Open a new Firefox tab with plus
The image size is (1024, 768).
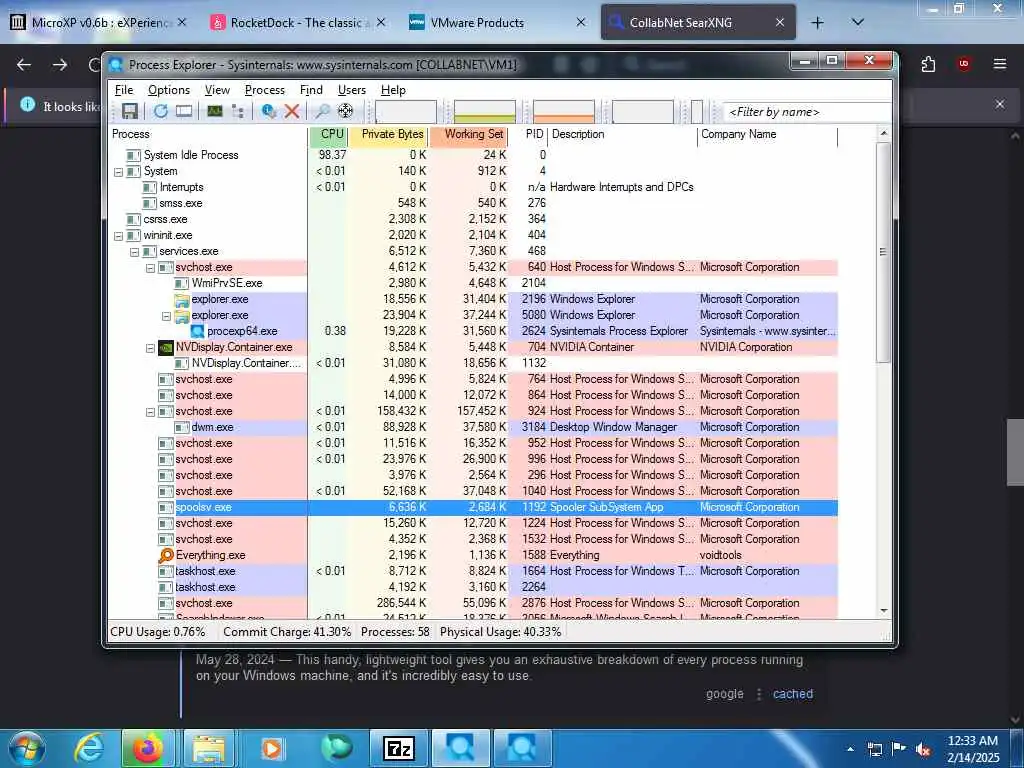pyautogui.click(x=817, y=23)
